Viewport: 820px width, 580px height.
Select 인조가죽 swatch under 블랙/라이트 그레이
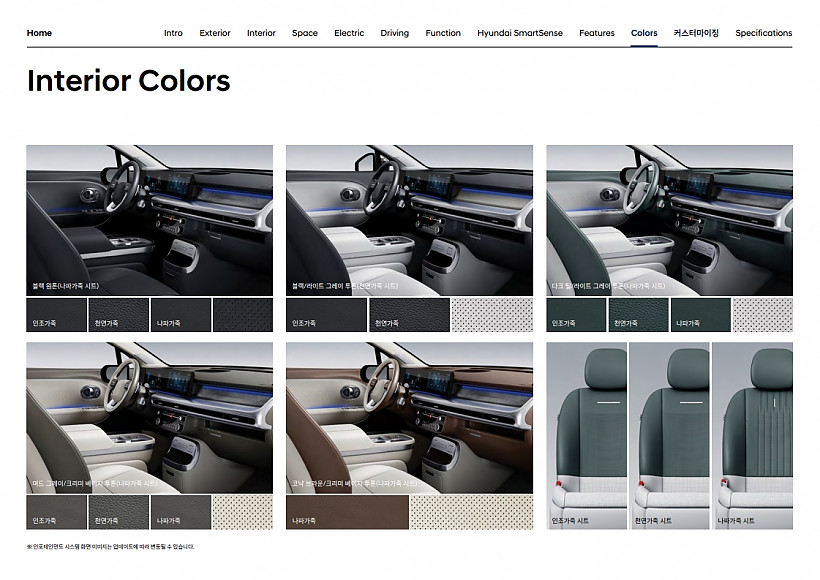(326, 315)
